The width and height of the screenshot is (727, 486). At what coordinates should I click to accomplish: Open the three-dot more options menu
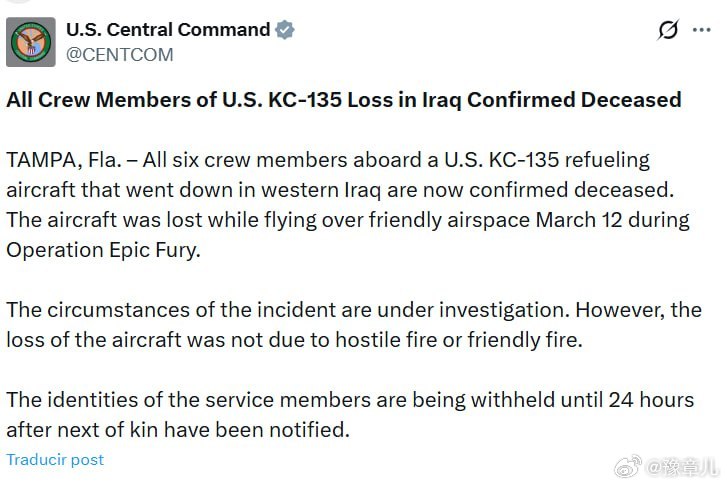point(701,30)
